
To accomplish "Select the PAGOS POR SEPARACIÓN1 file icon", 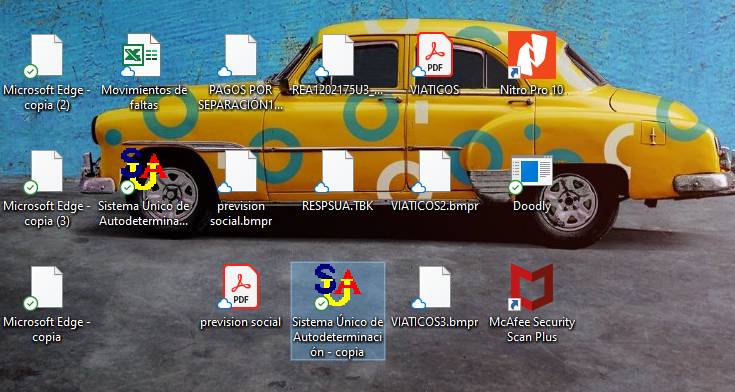I will pyautogui.click(x=239, y=55).
